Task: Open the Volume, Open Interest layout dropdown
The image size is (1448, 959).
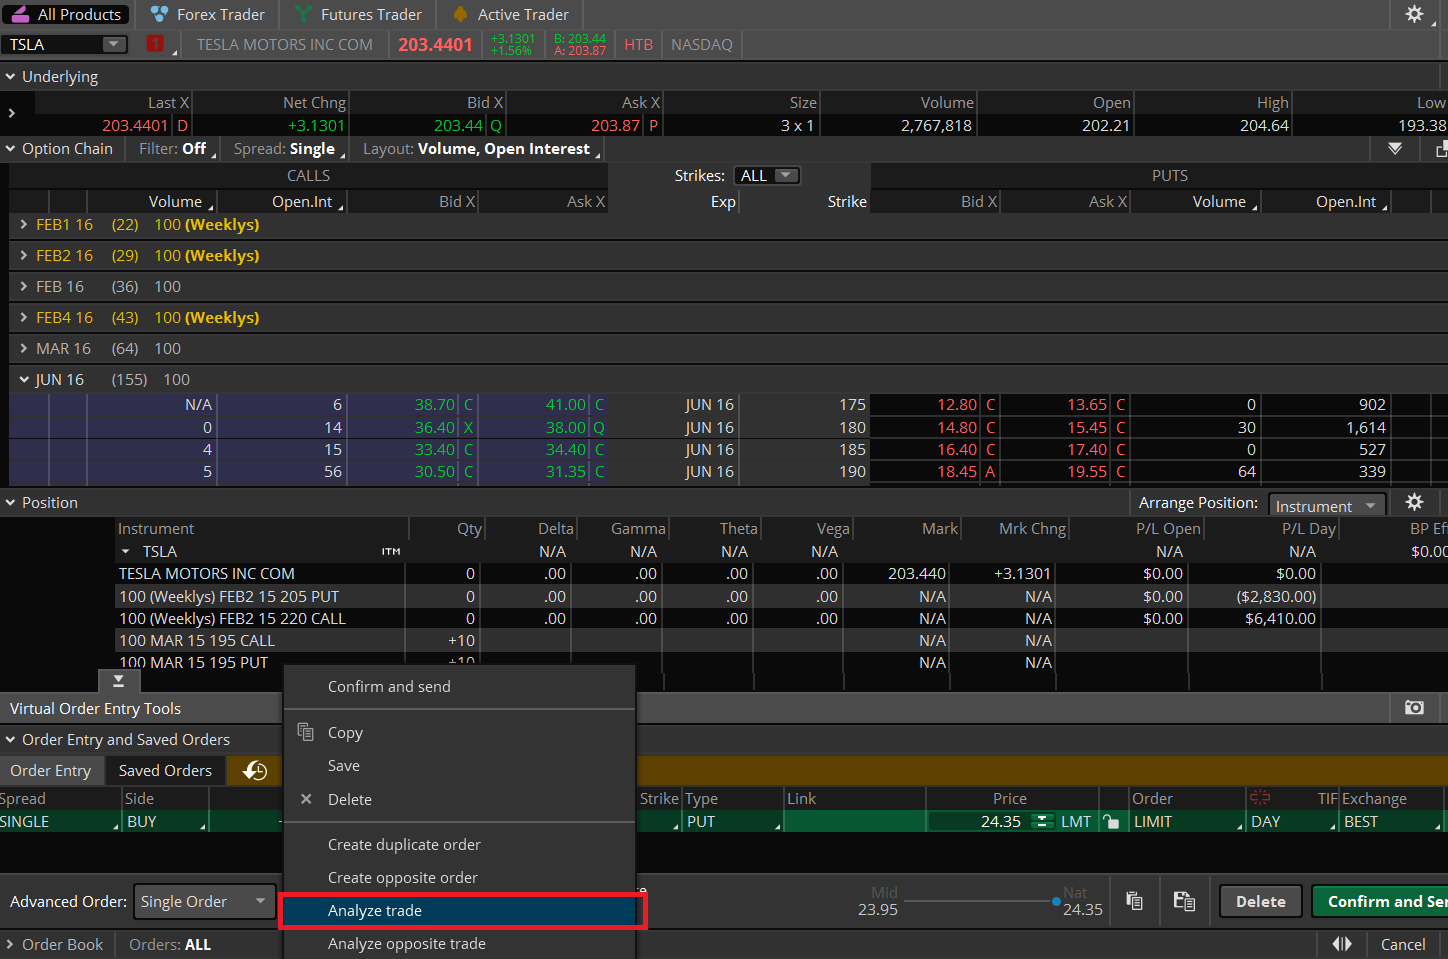Action: pos(481,148)
